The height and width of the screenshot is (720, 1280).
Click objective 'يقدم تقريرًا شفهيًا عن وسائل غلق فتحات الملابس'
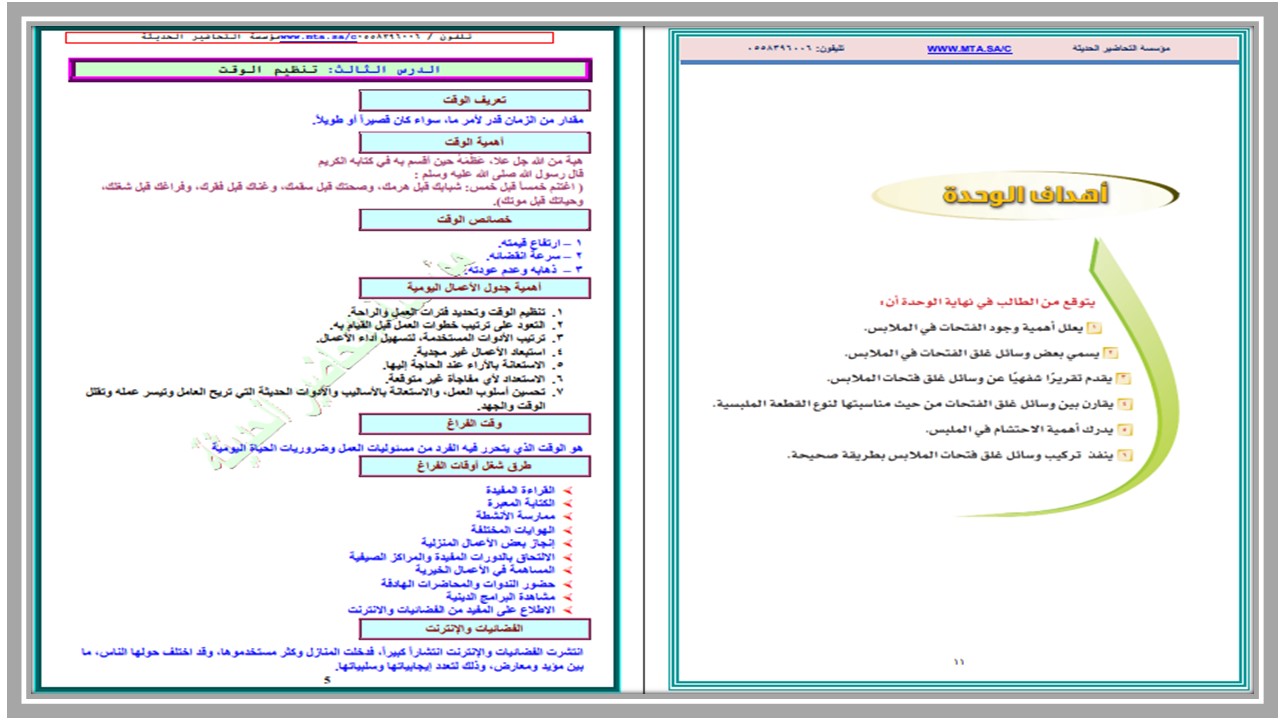979,379
